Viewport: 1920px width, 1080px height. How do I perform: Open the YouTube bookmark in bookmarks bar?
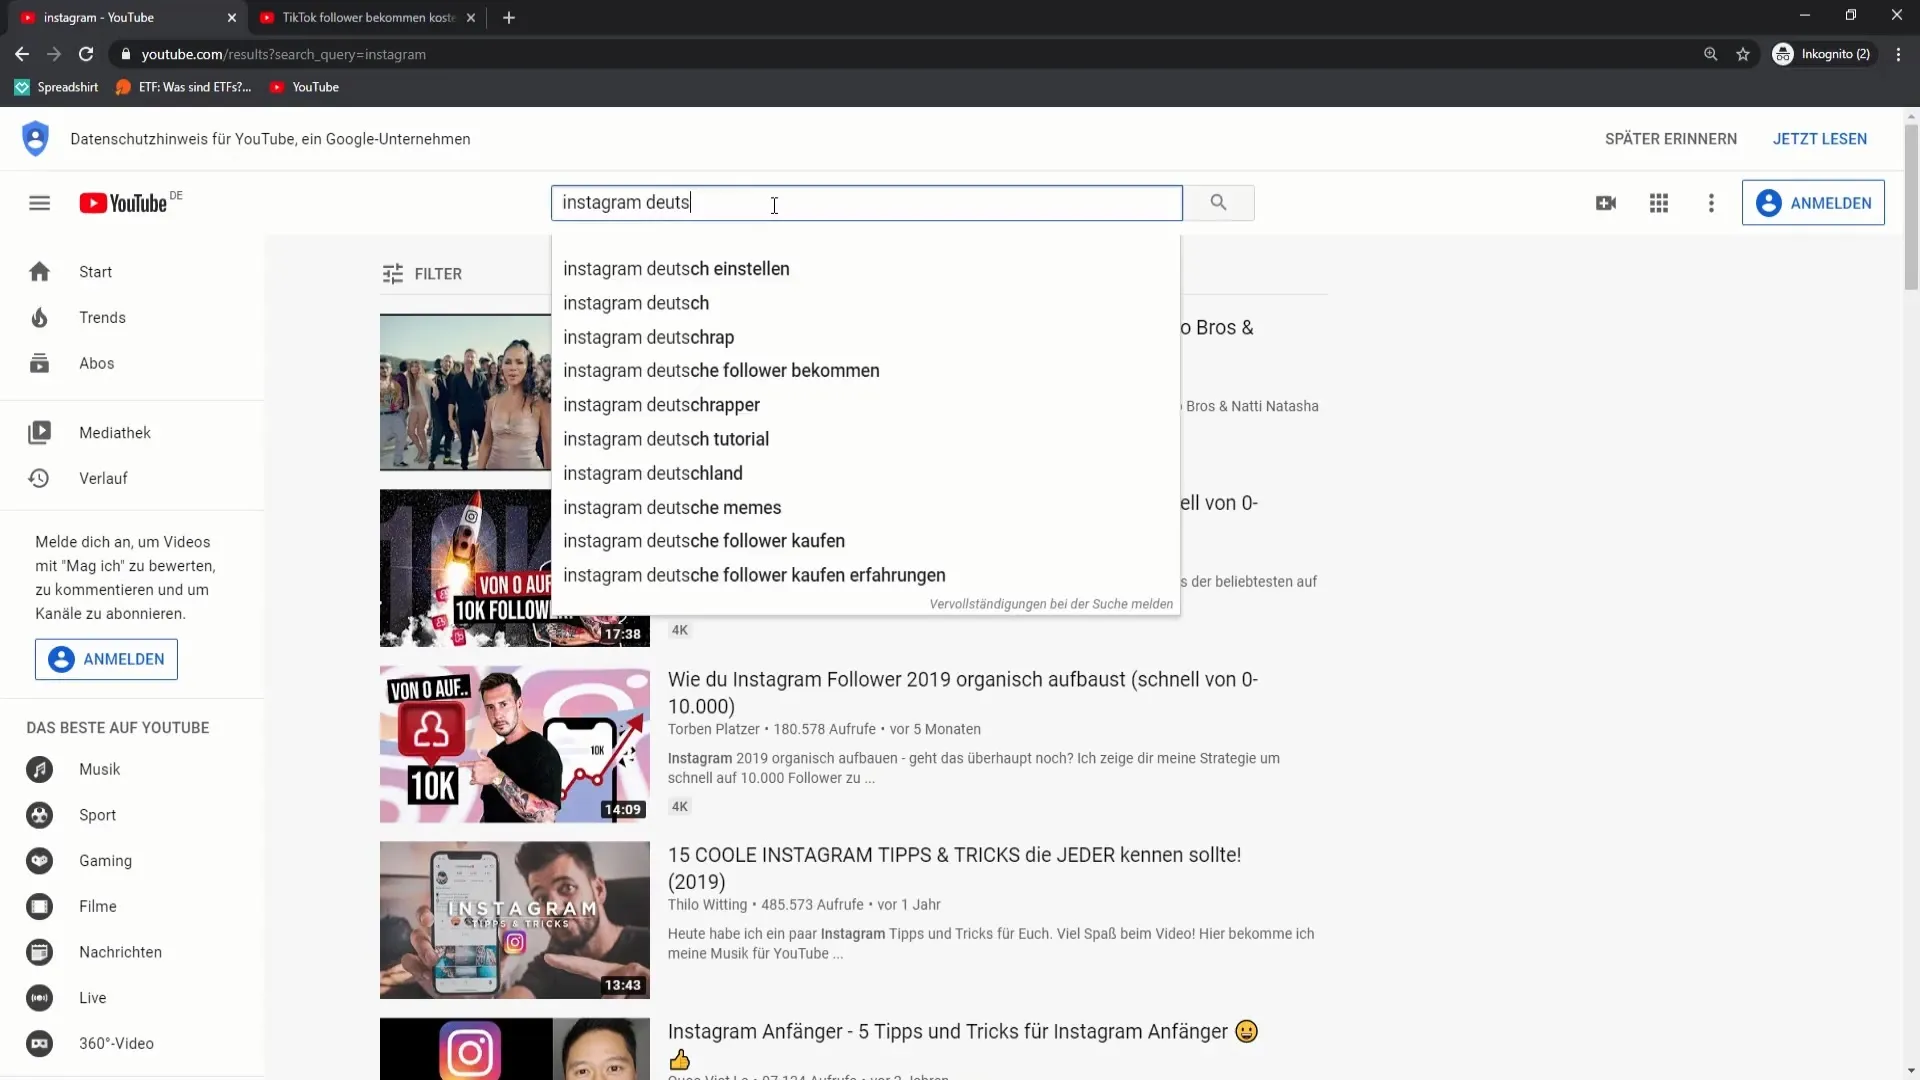click(x=305, y=87)
